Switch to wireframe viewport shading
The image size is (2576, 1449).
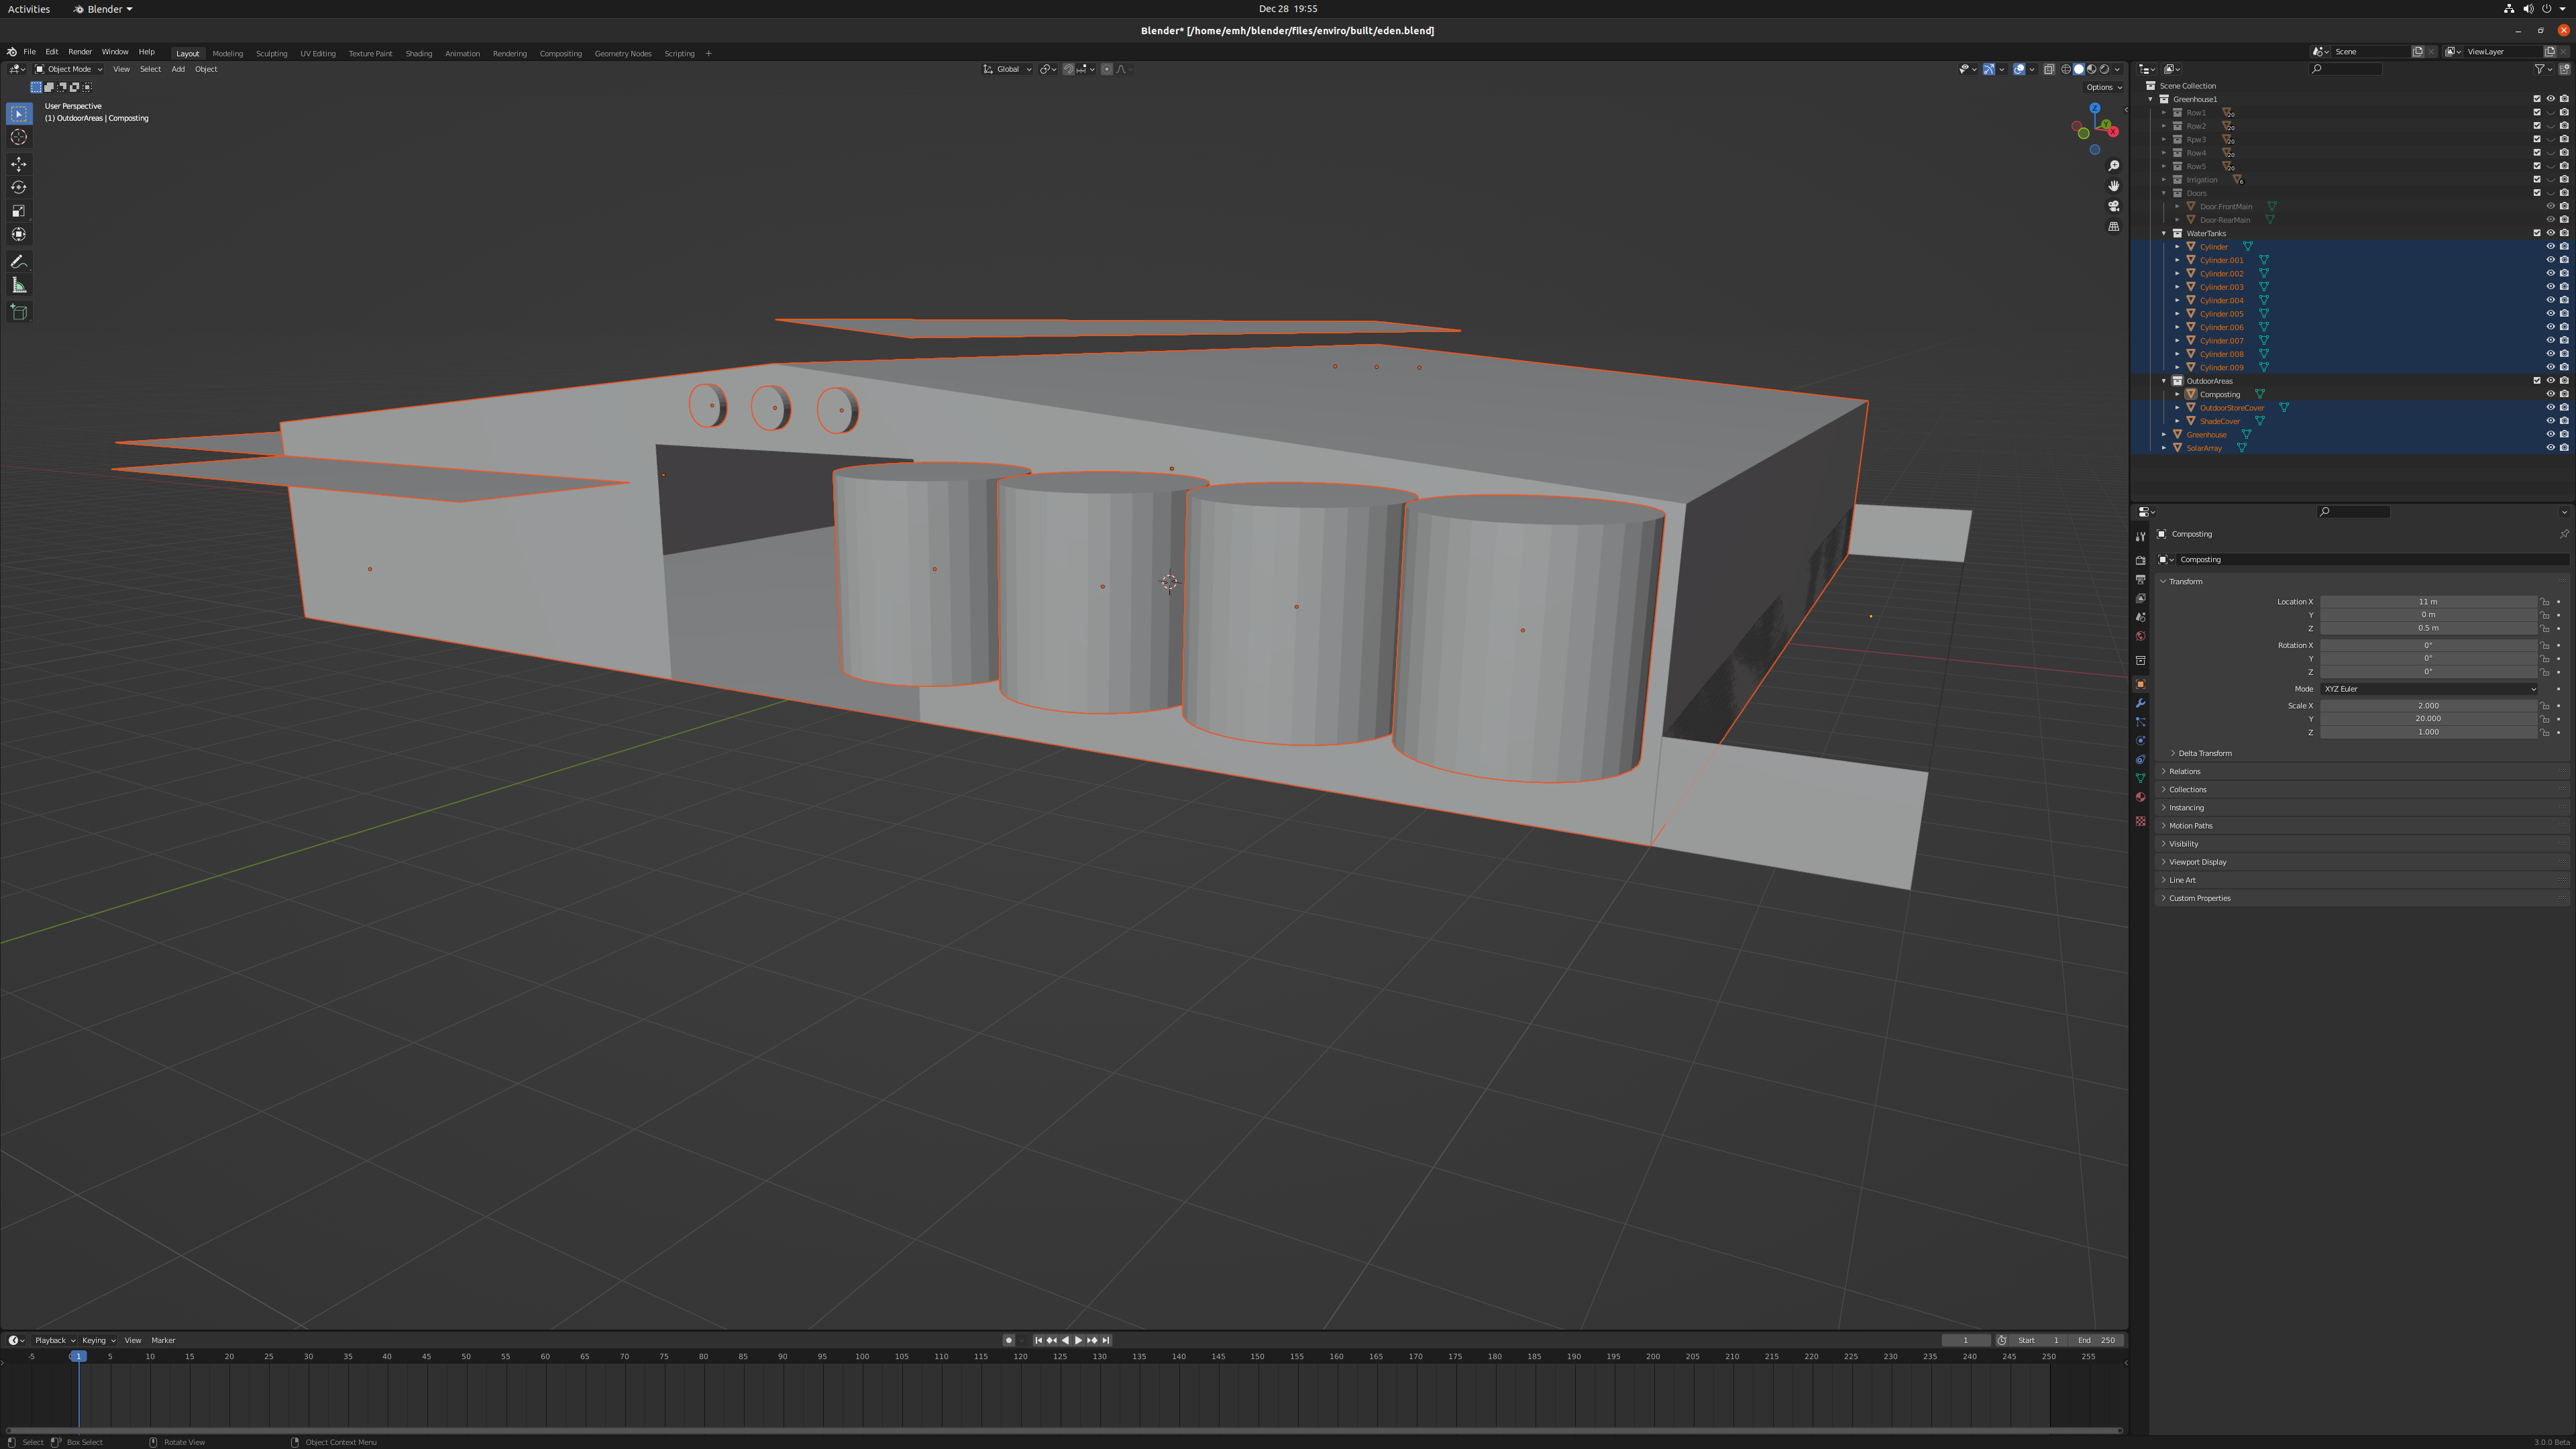point(2065,69)
